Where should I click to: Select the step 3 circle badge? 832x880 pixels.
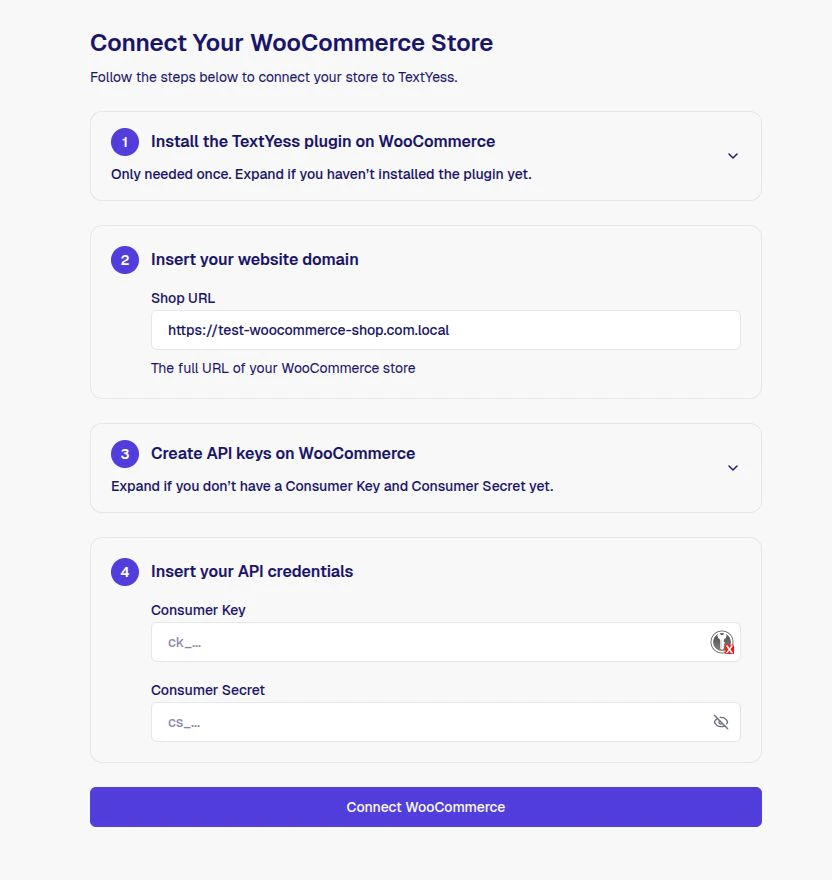(x=124, y=454)
